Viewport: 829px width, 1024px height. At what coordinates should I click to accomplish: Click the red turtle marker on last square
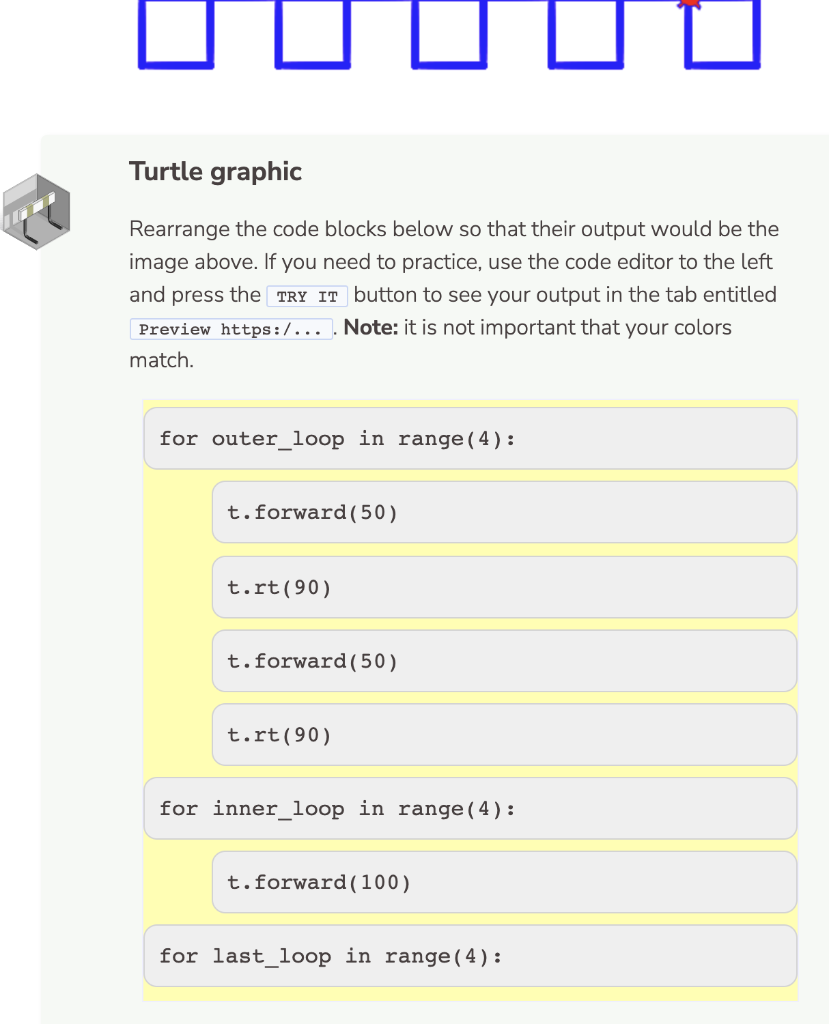689,4
